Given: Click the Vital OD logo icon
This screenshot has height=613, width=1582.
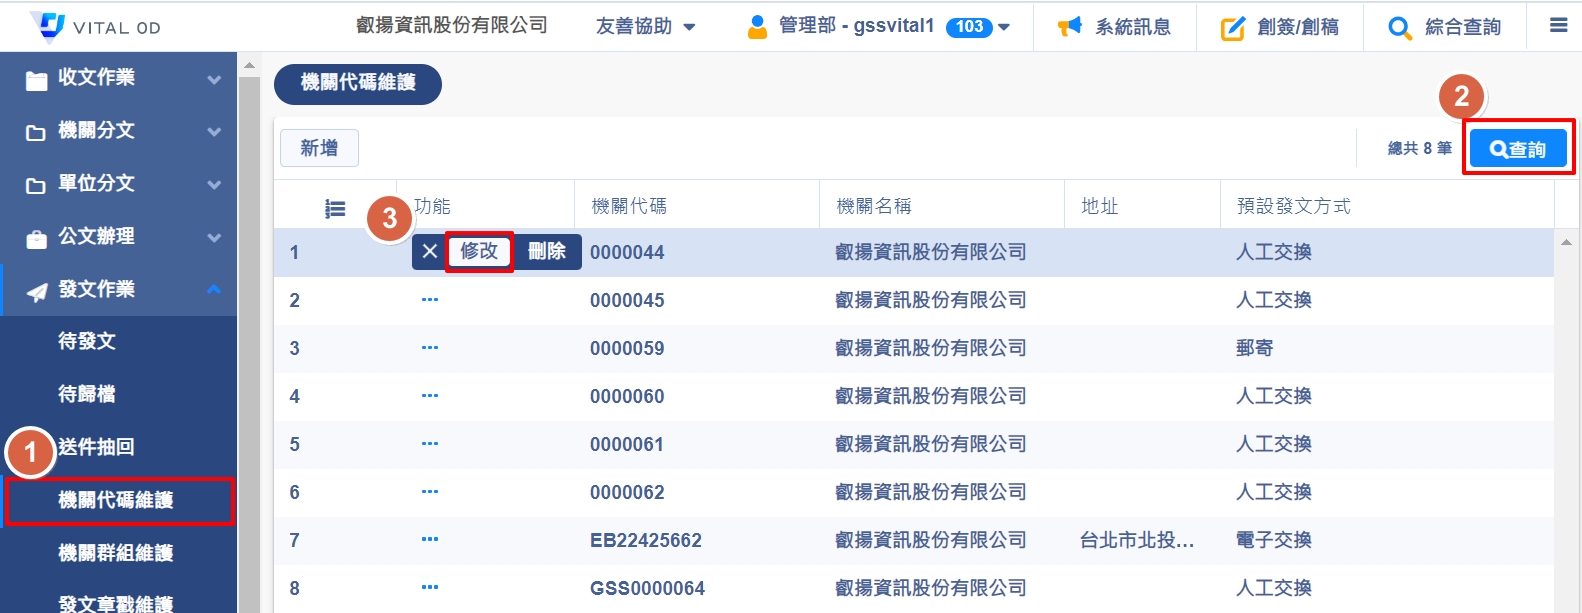Looking at the screenshot, I should 47,26.
